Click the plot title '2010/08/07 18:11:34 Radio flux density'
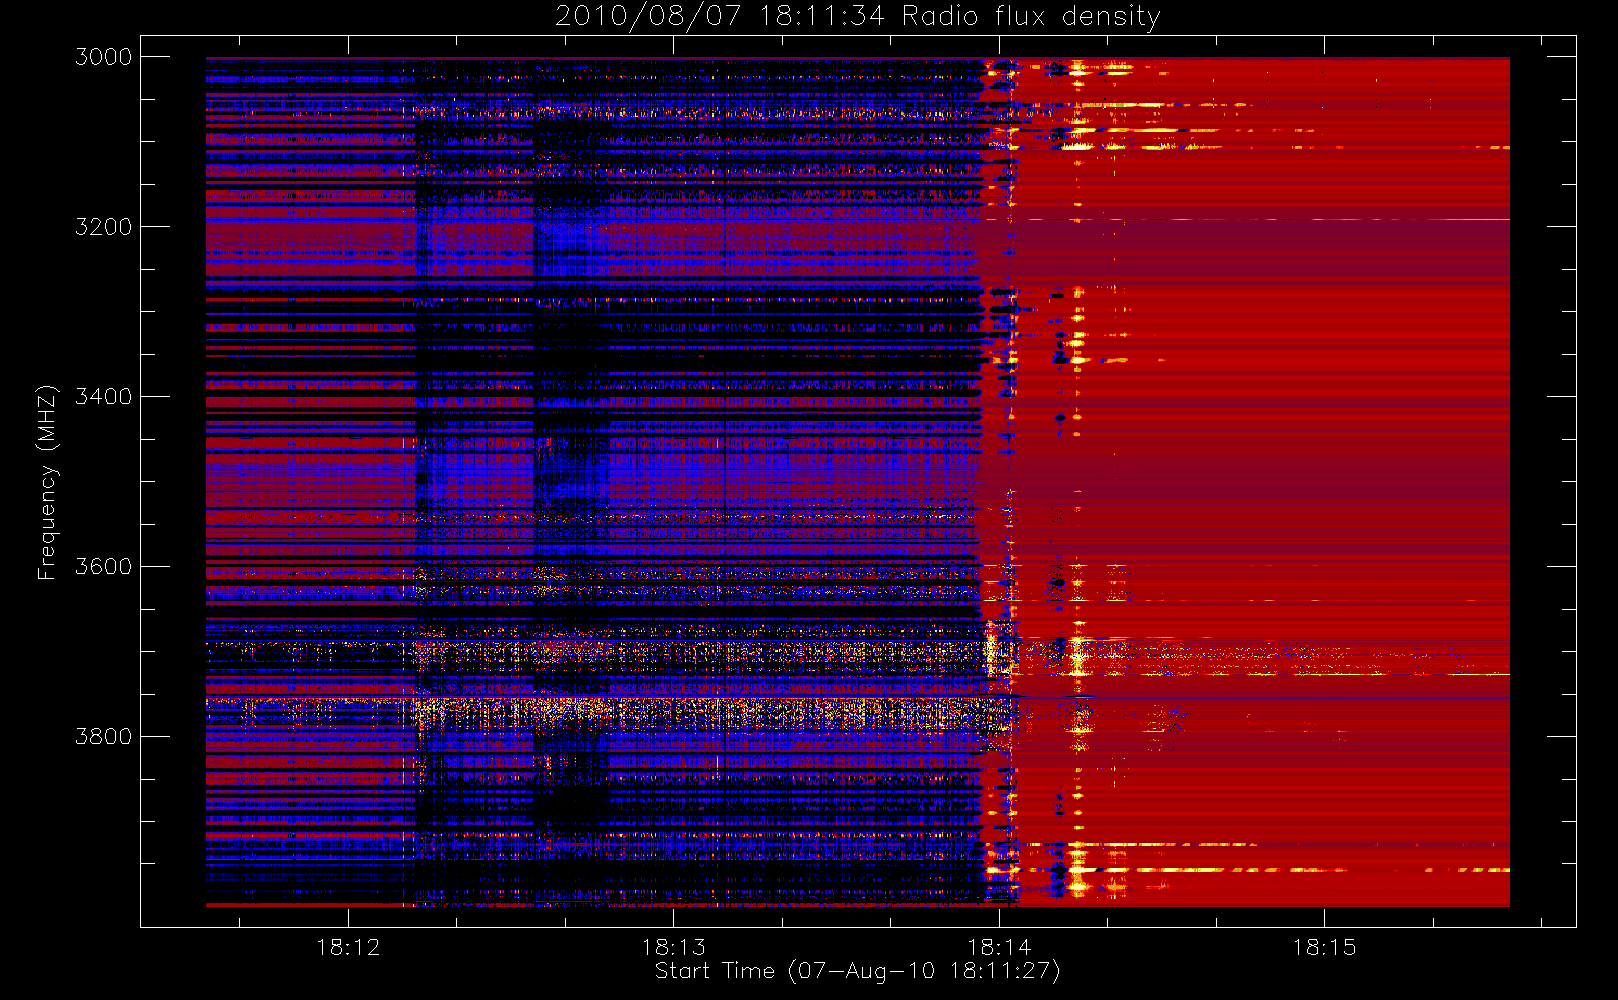 858,16
